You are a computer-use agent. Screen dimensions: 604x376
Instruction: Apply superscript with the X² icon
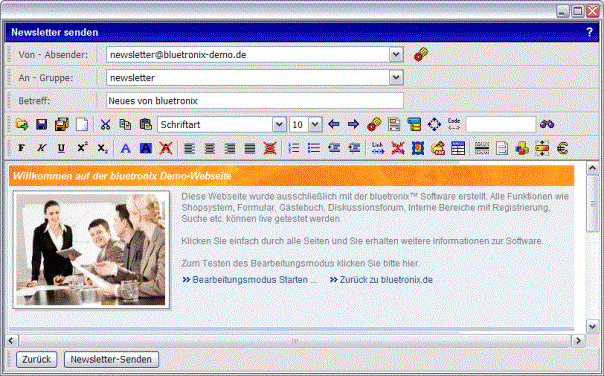click(x=82, y=147)
